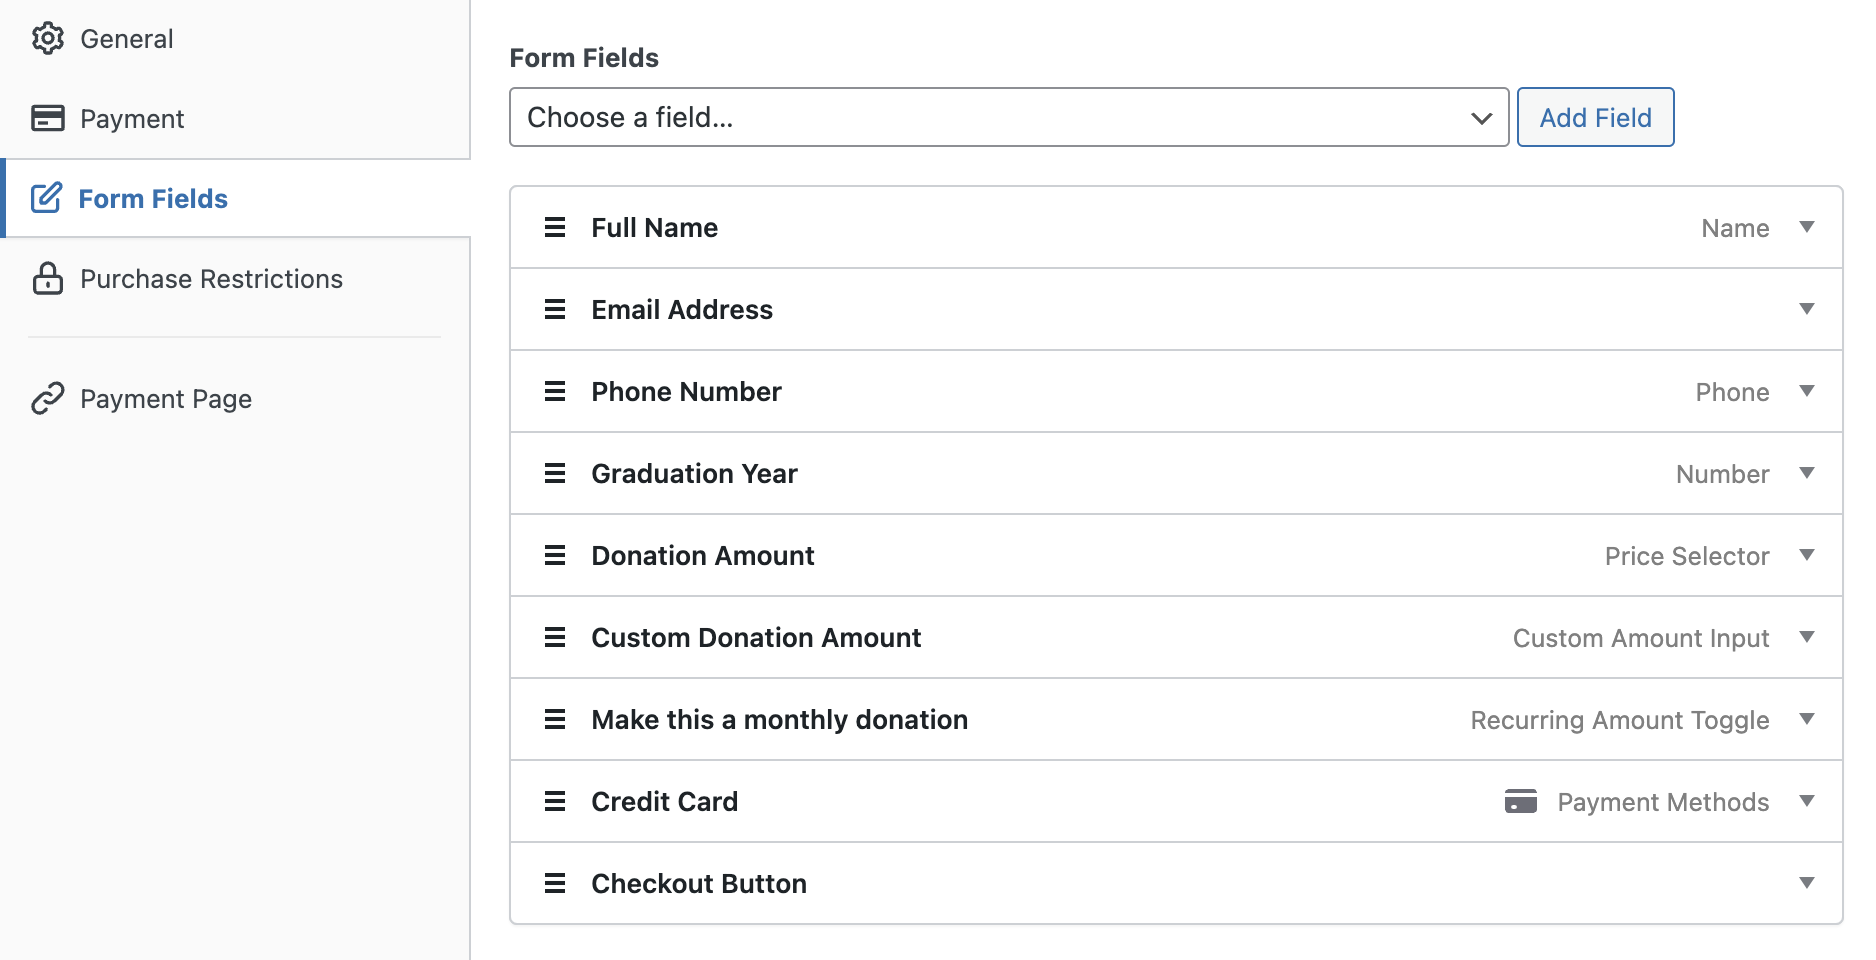This screenshot has height=960, width=1876.
Task: Click the Payment card icon in sidebar
Action: point(47,118)
